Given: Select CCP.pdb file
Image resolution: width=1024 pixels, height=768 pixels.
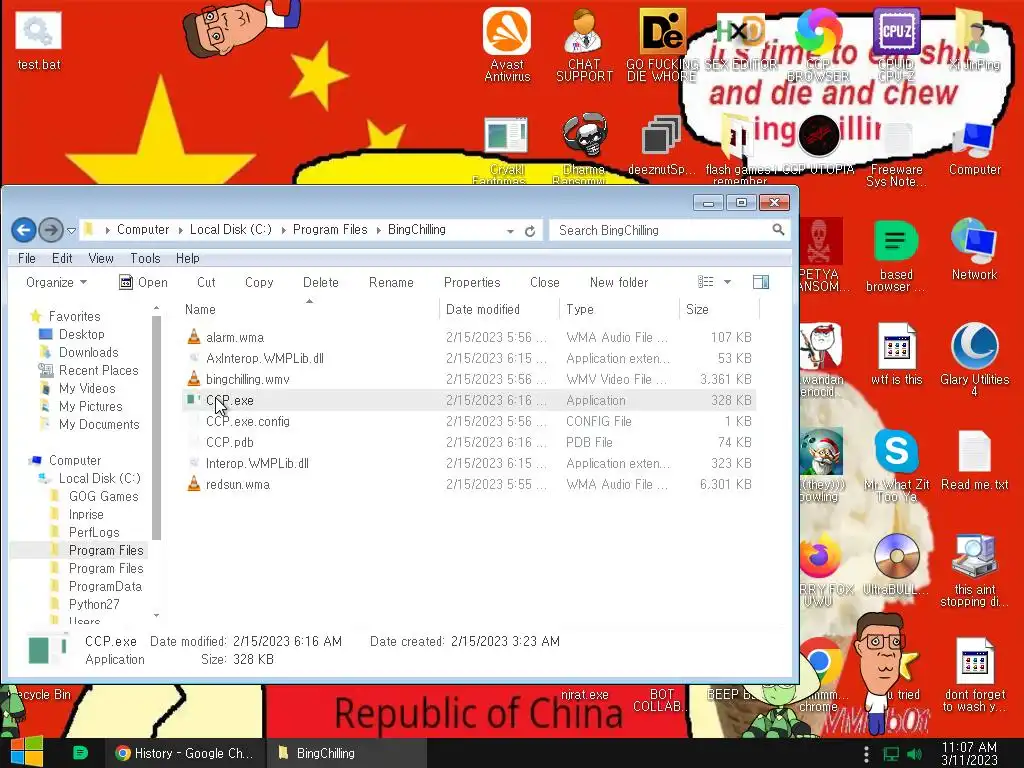Looking at the screenshot, I should tap(469, 442).
